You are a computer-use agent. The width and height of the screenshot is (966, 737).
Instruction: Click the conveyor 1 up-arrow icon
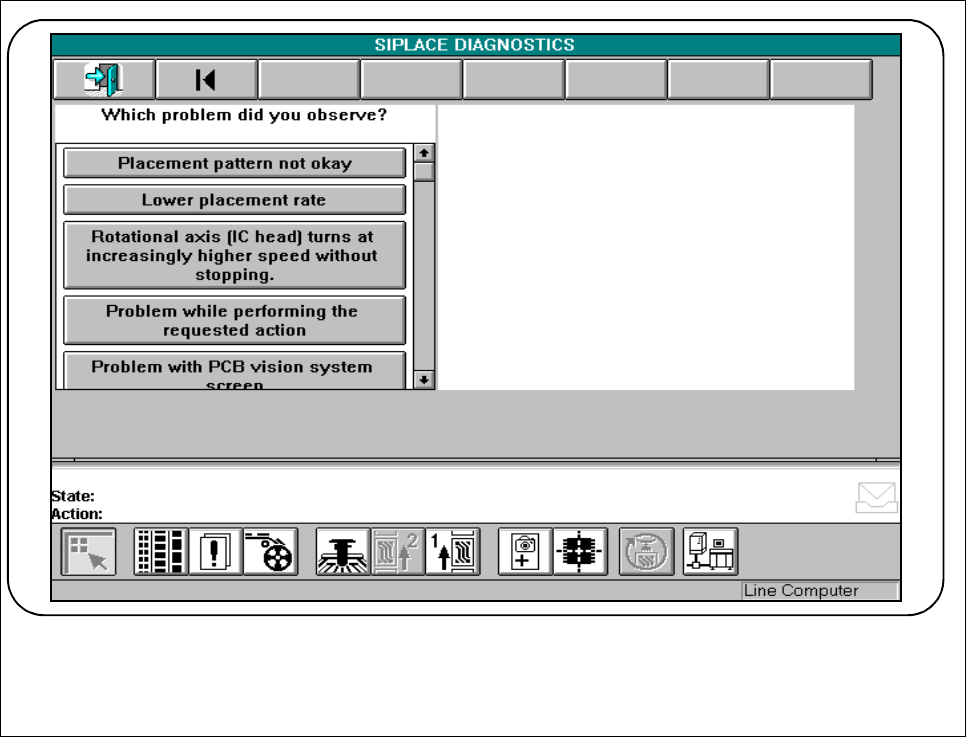coord(453,552)
